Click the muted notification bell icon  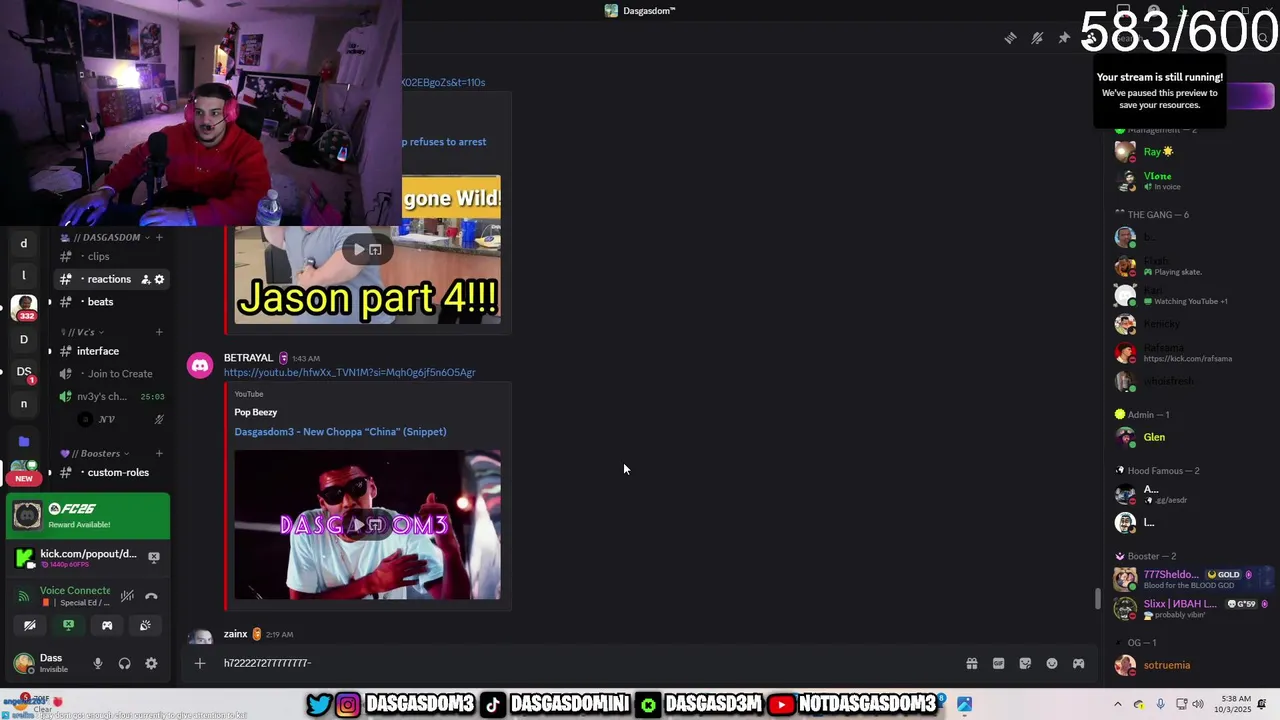tap(1037, 38)
